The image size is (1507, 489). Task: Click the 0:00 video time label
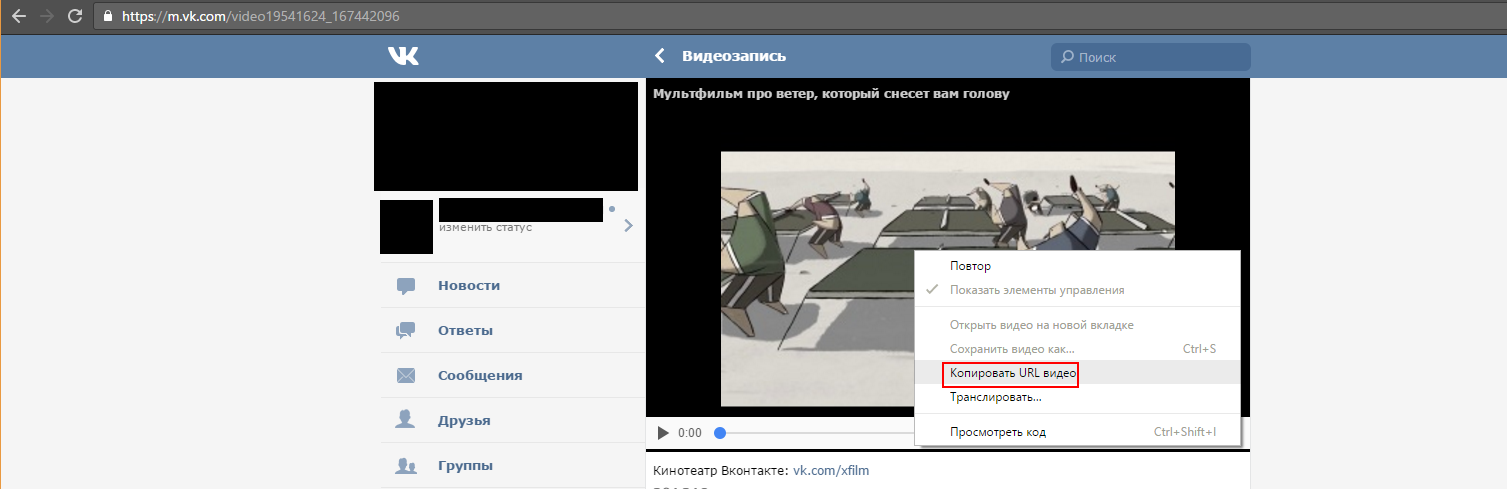(690, 433)
